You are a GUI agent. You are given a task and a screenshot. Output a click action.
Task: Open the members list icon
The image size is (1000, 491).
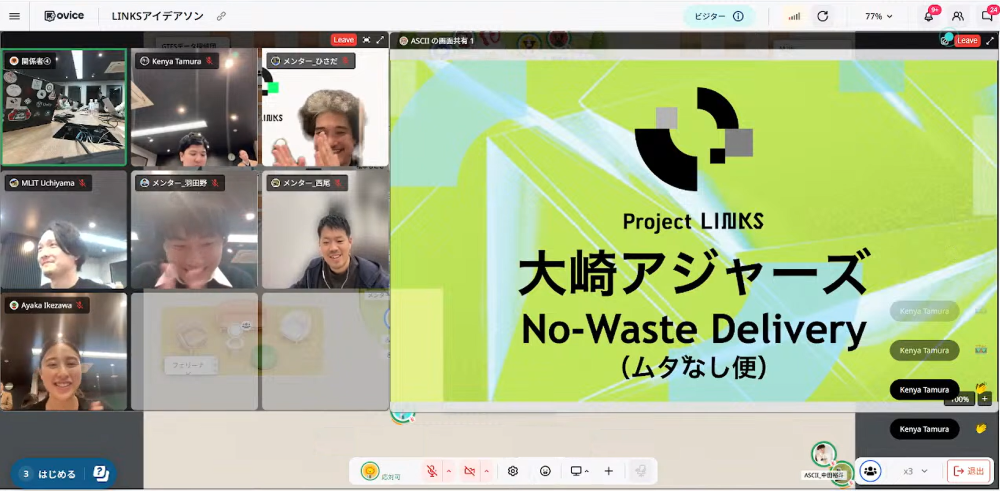957,17
